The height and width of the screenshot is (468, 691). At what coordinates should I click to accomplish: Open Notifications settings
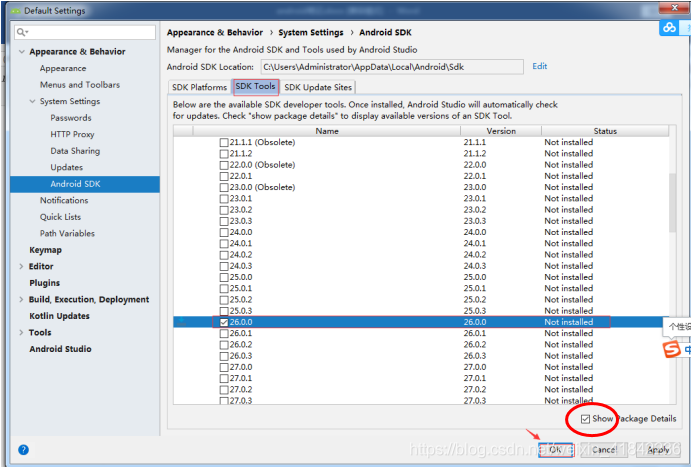click(x=64, y=200)
